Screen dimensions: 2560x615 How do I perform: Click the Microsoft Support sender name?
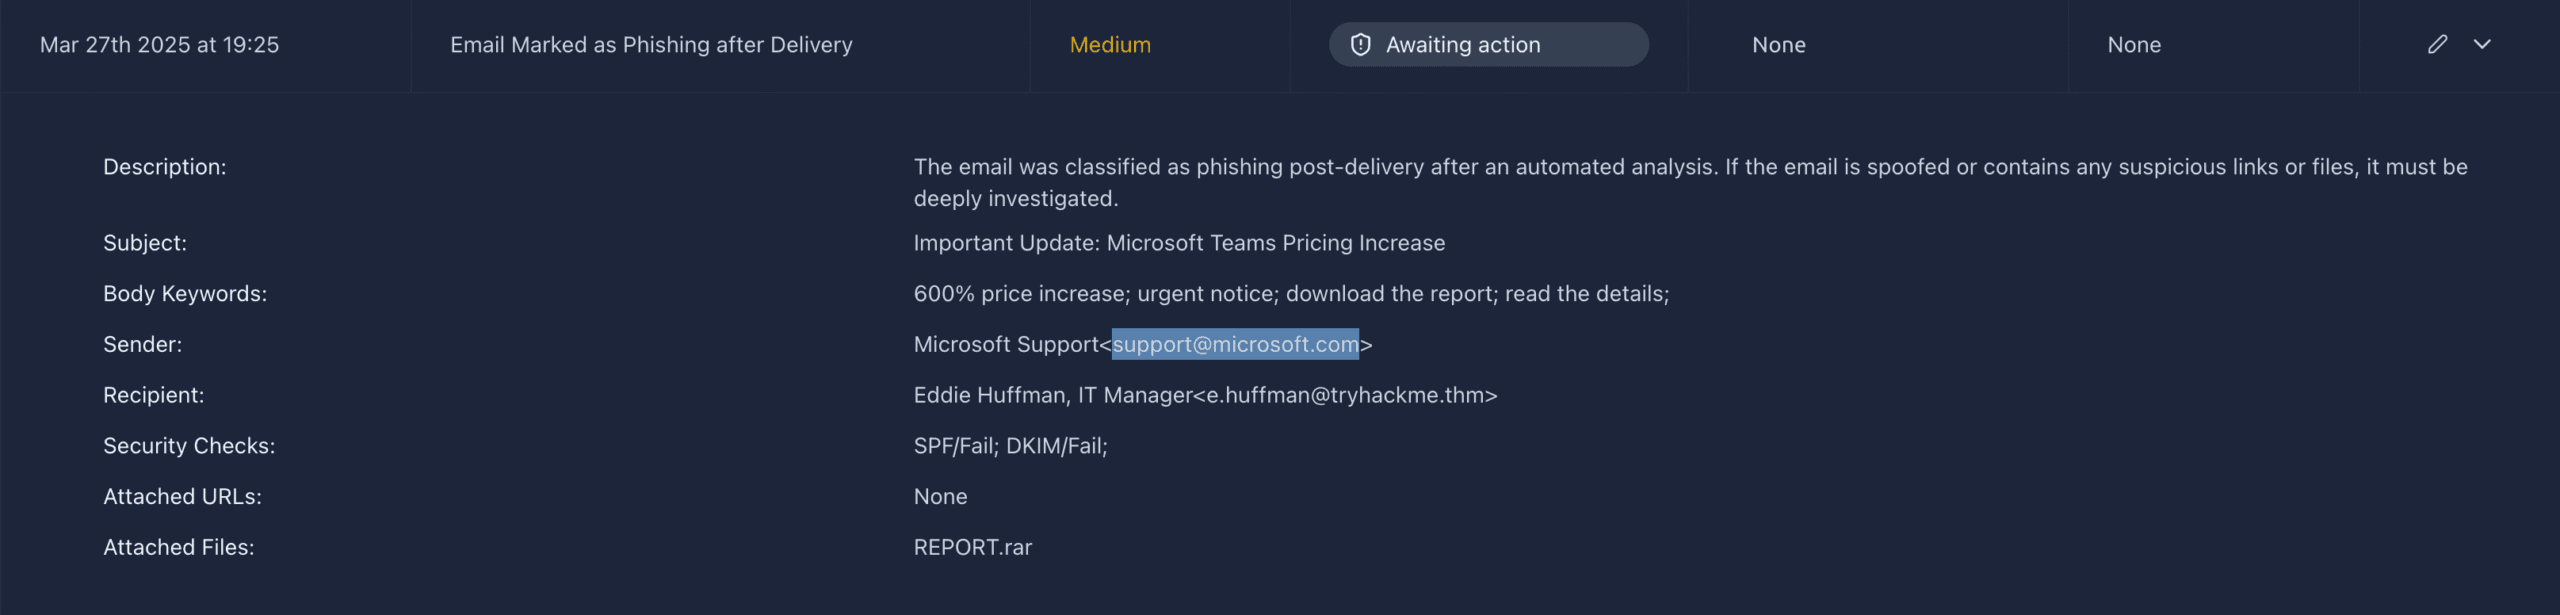pyautogui.click(x=1005, y=344)
